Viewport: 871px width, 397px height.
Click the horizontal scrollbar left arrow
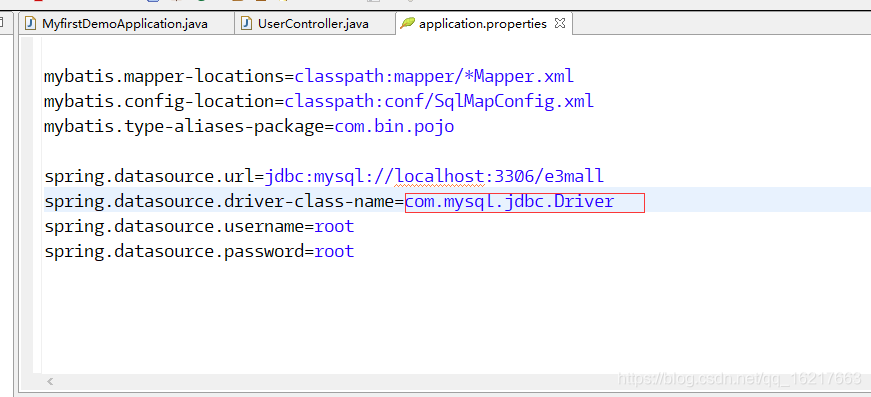[50, 381]
